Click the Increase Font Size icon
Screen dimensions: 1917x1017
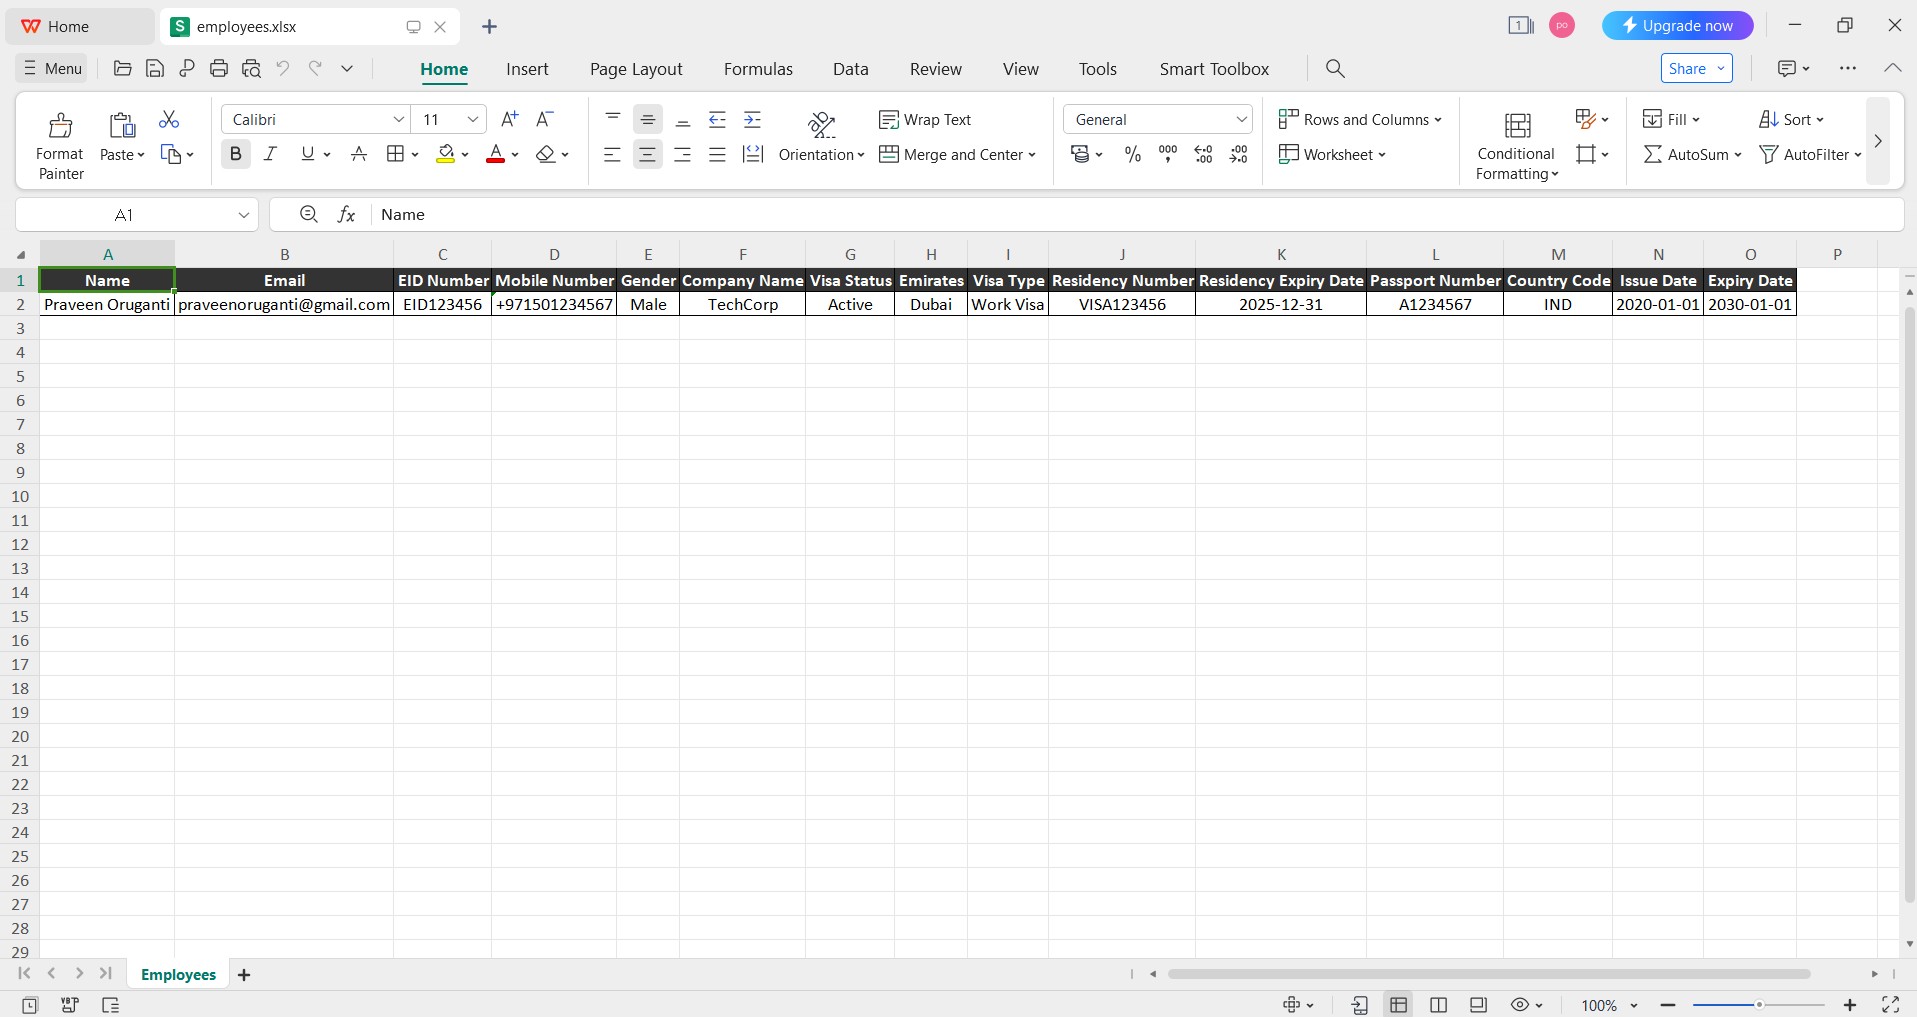(509, 119)
